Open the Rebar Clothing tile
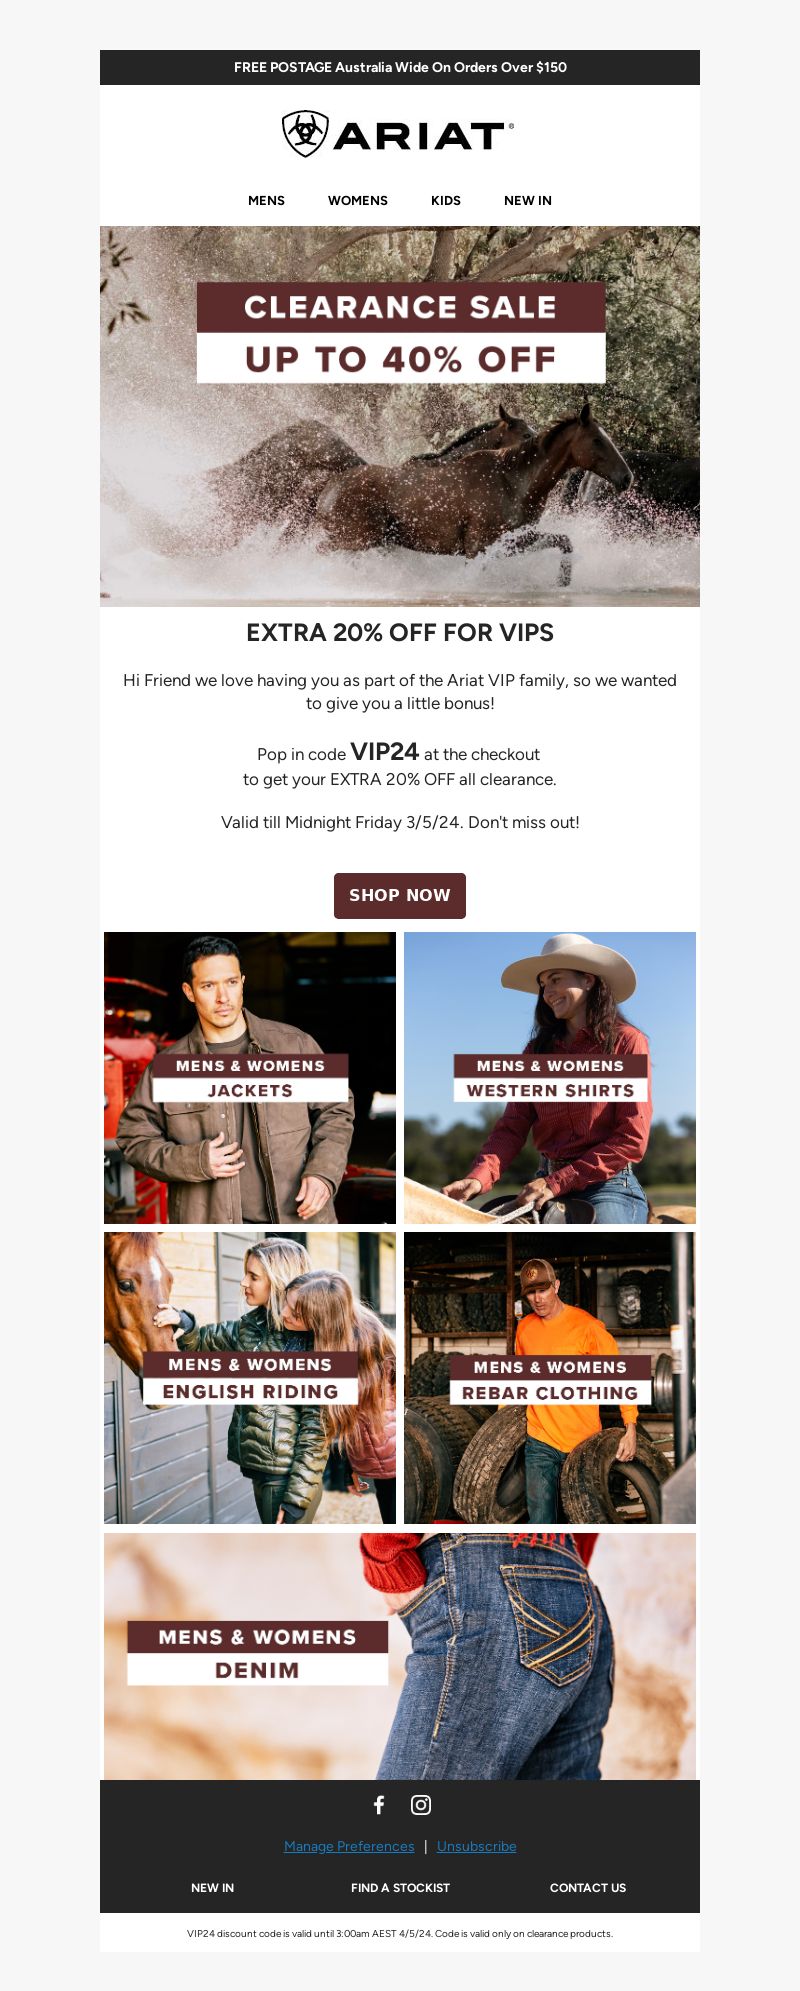 coord(550,1378)
